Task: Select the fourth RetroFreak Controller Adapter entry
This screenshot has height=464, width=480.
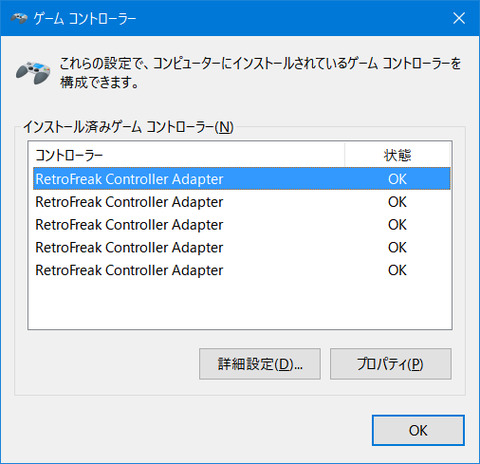Action: 242,247
